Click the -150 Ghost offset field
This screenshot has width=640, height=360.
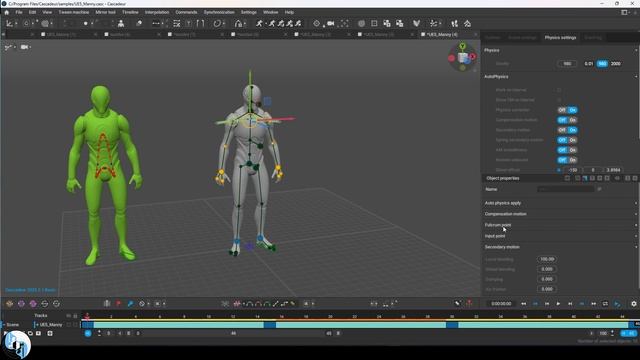tap(573, 170)
